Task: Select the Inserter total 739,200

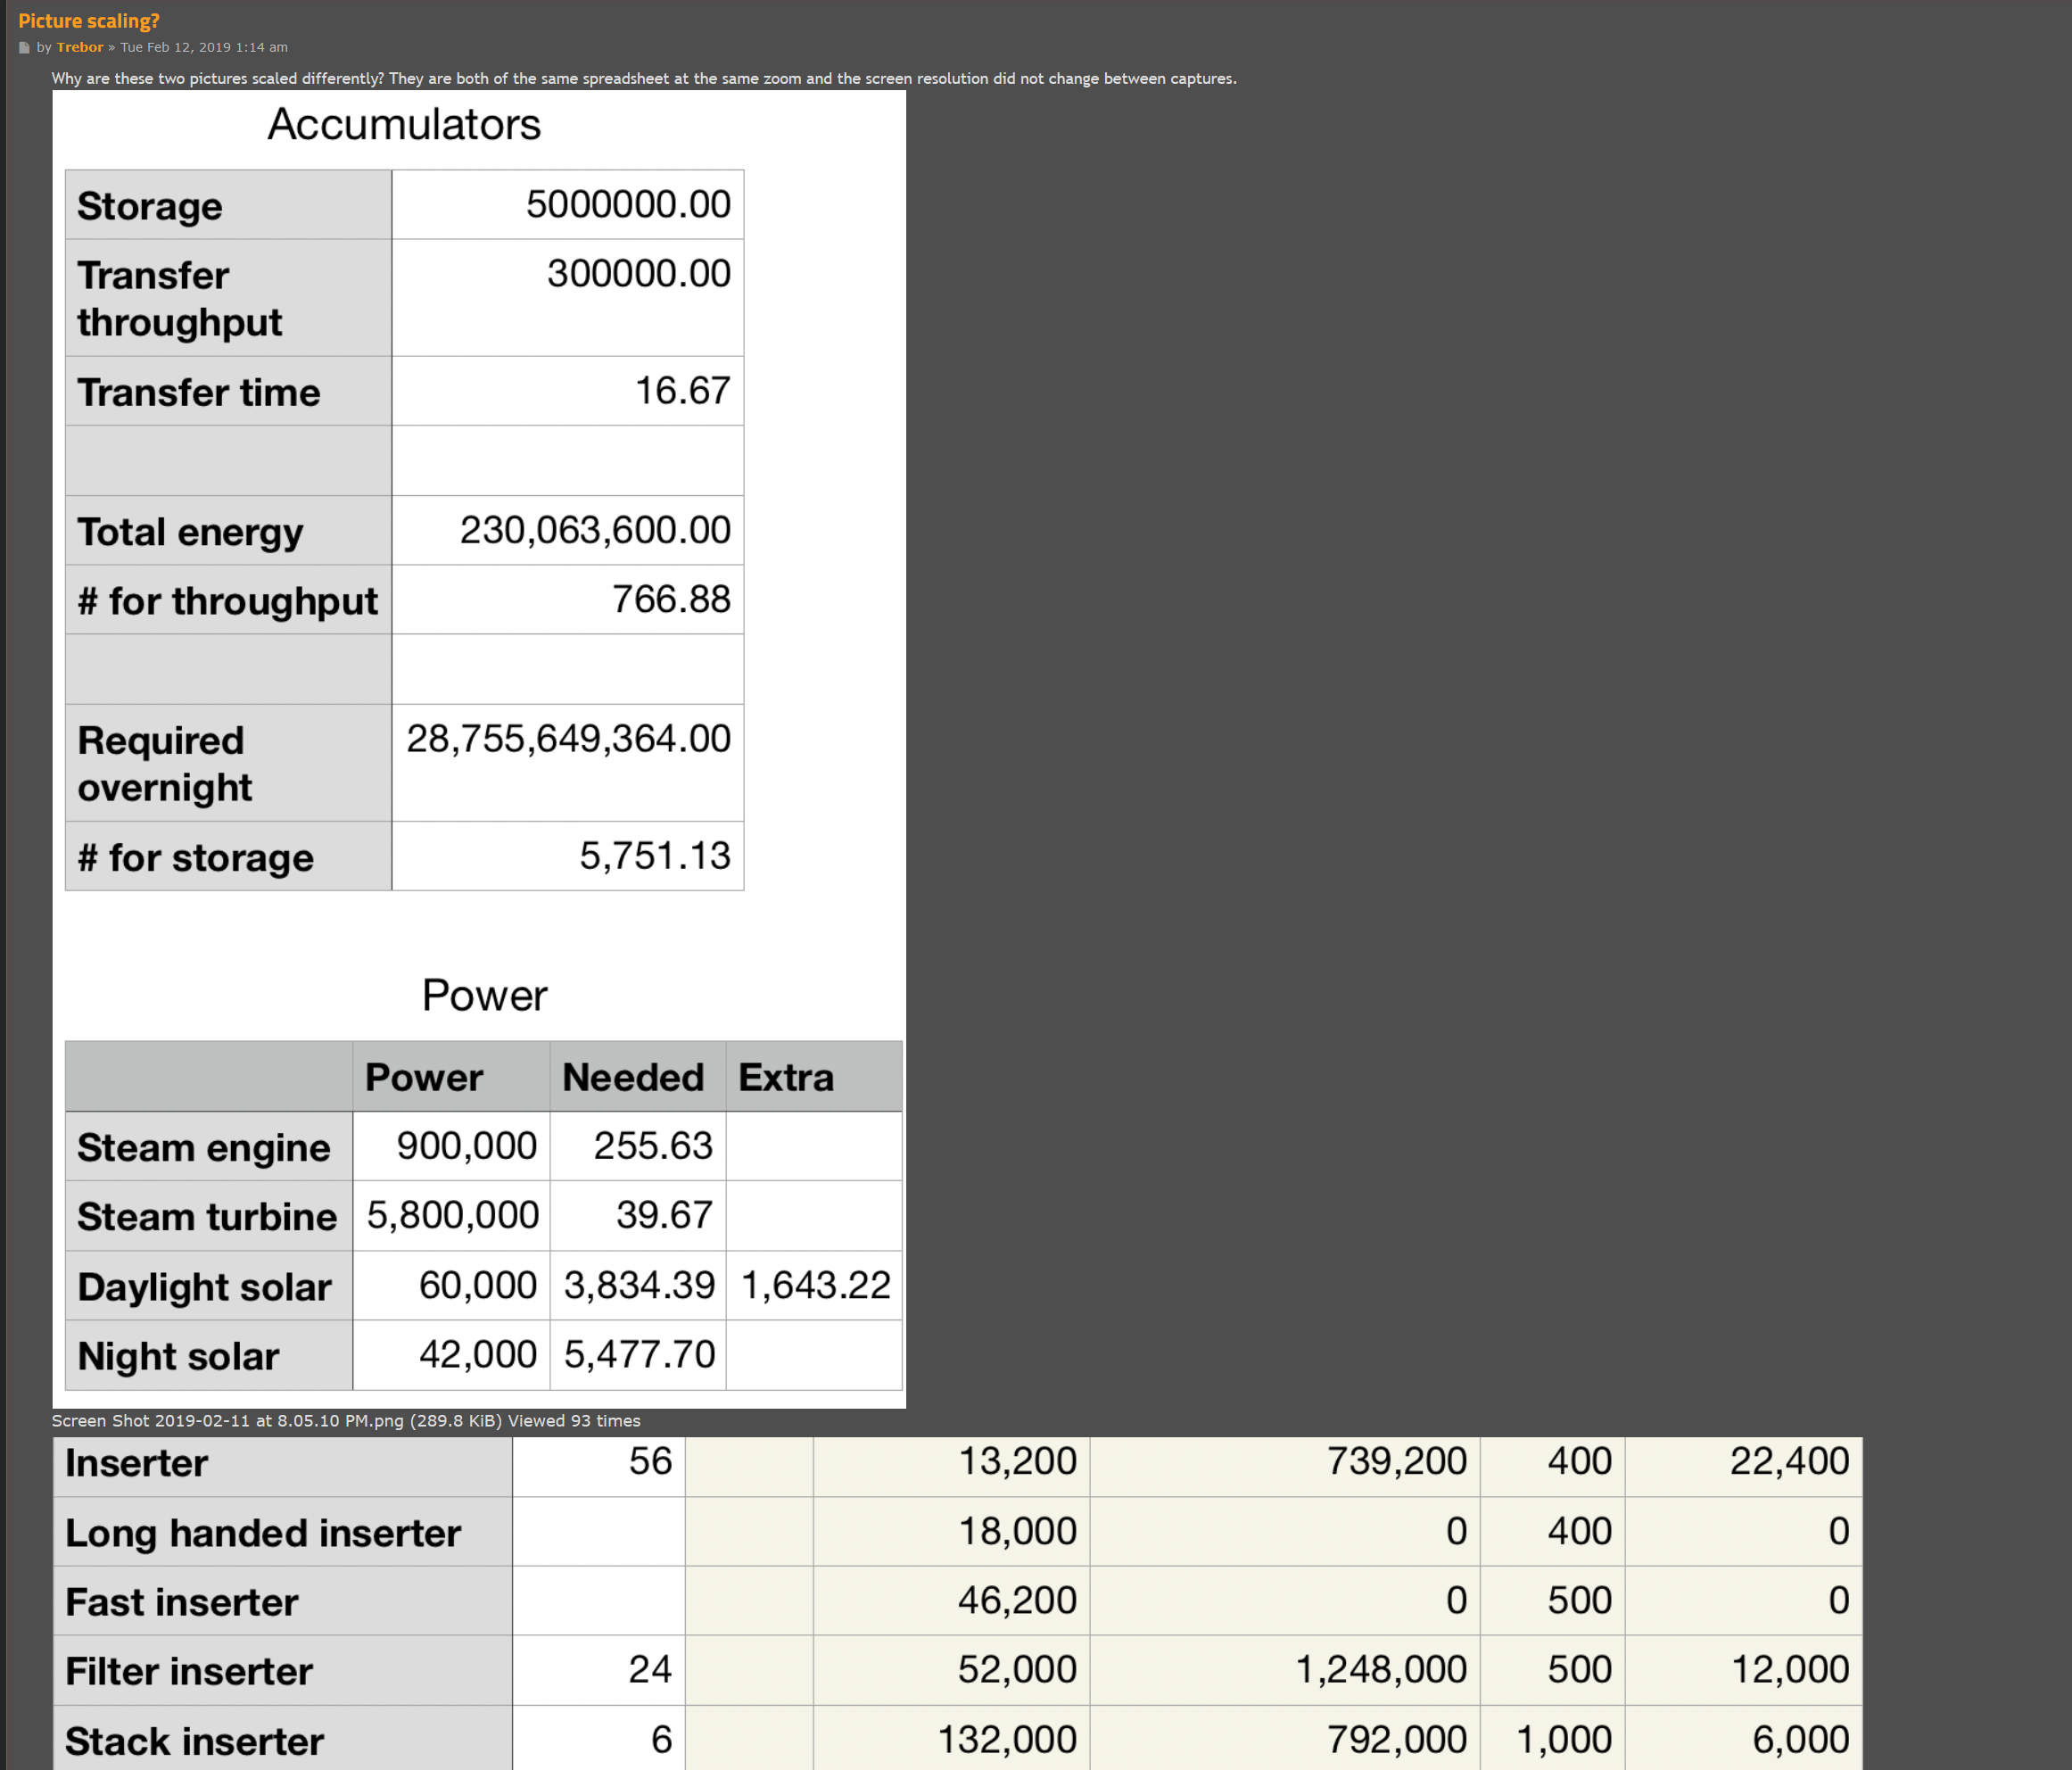Action: 1396,1461
